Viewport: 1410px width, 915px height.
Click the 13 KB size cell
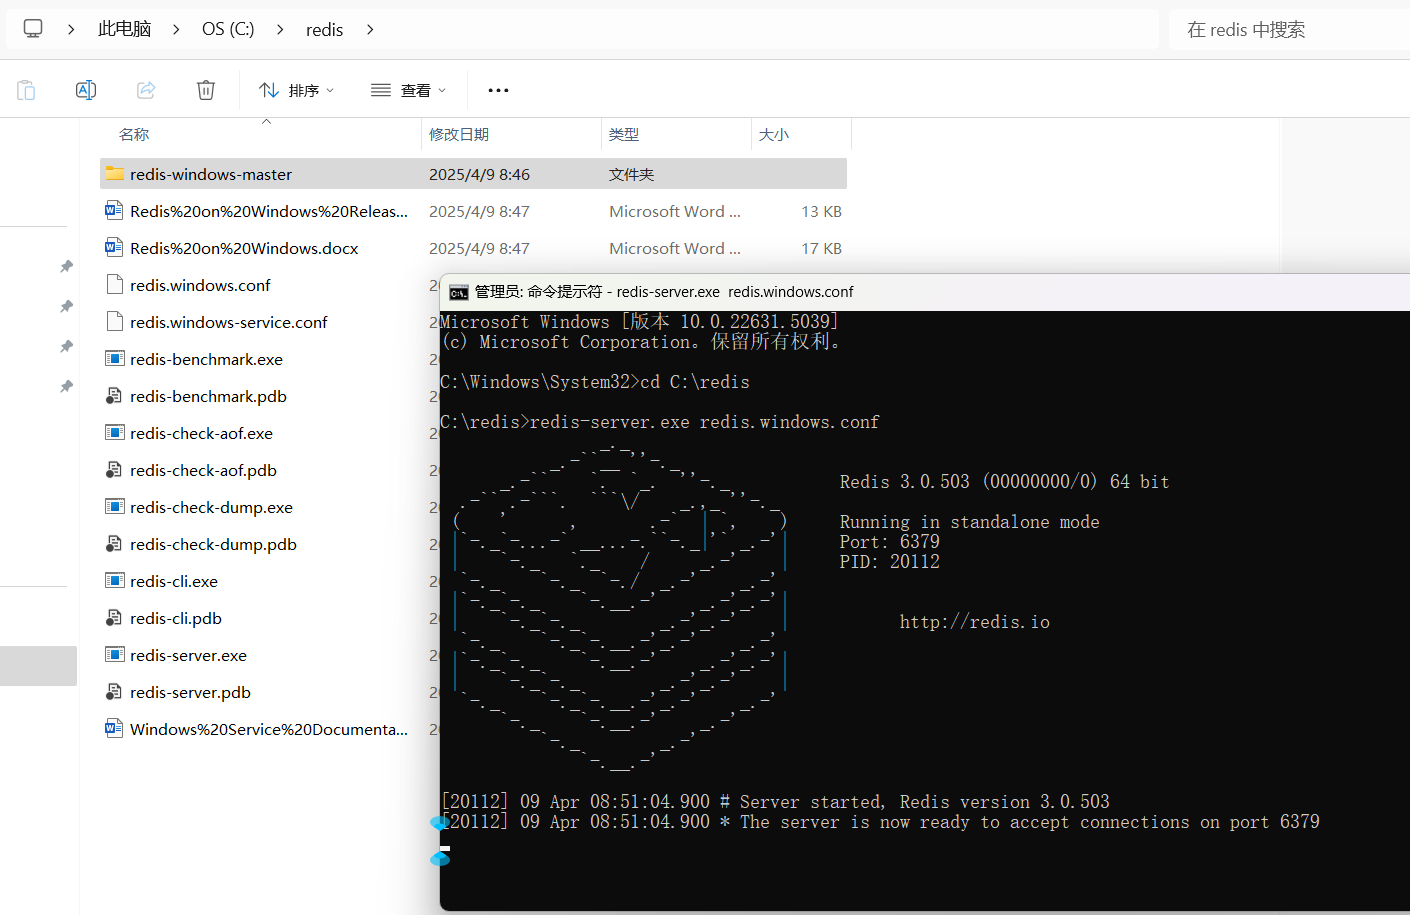point(821,211)
